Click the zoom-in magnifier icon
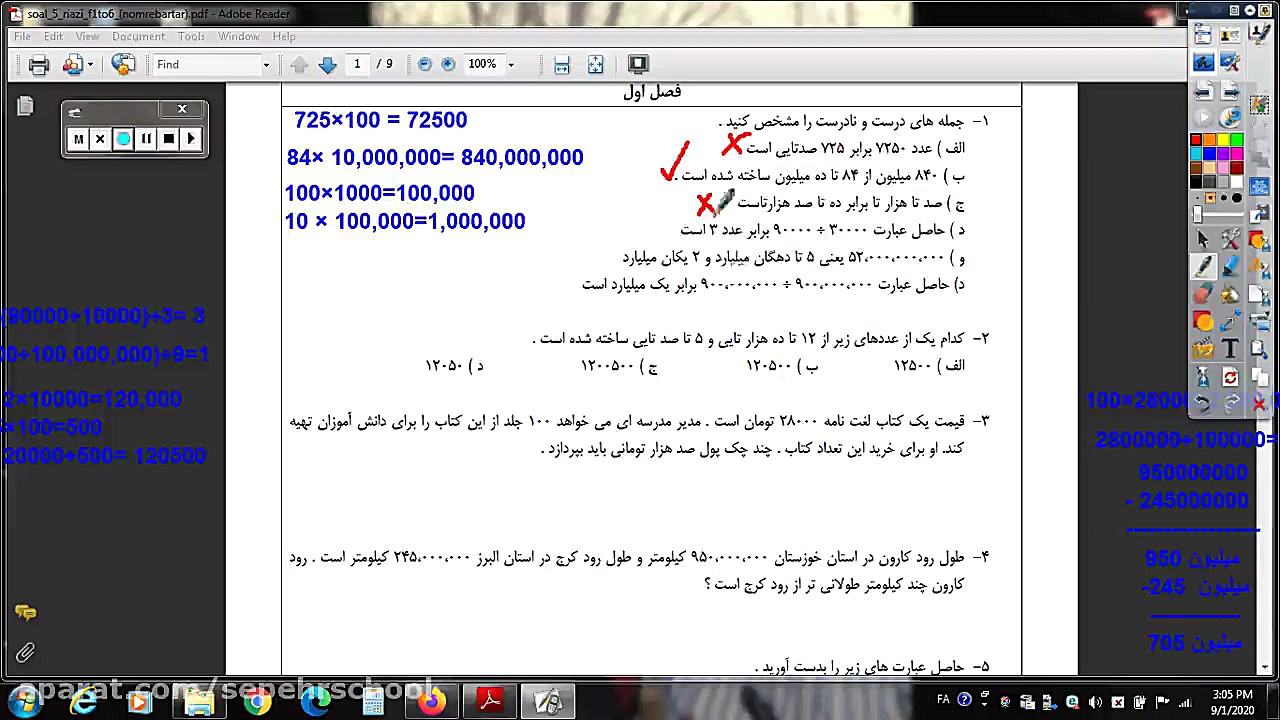 pos(448,64)
